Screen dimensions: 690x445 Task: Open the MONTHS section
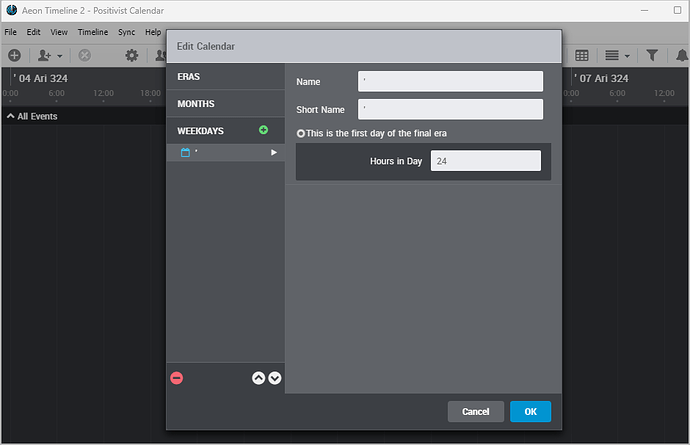pos(195,104)
